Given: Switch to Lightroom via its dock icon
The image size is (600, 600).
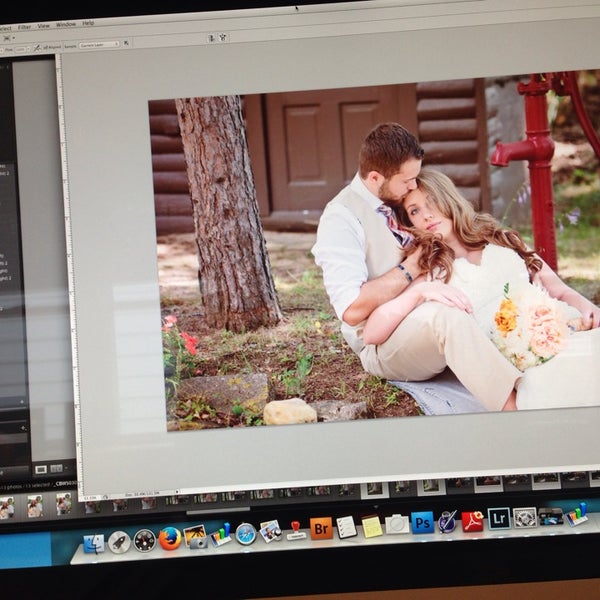Looking at the screenshot, I should pyautogui.click(x=499, y=518).
